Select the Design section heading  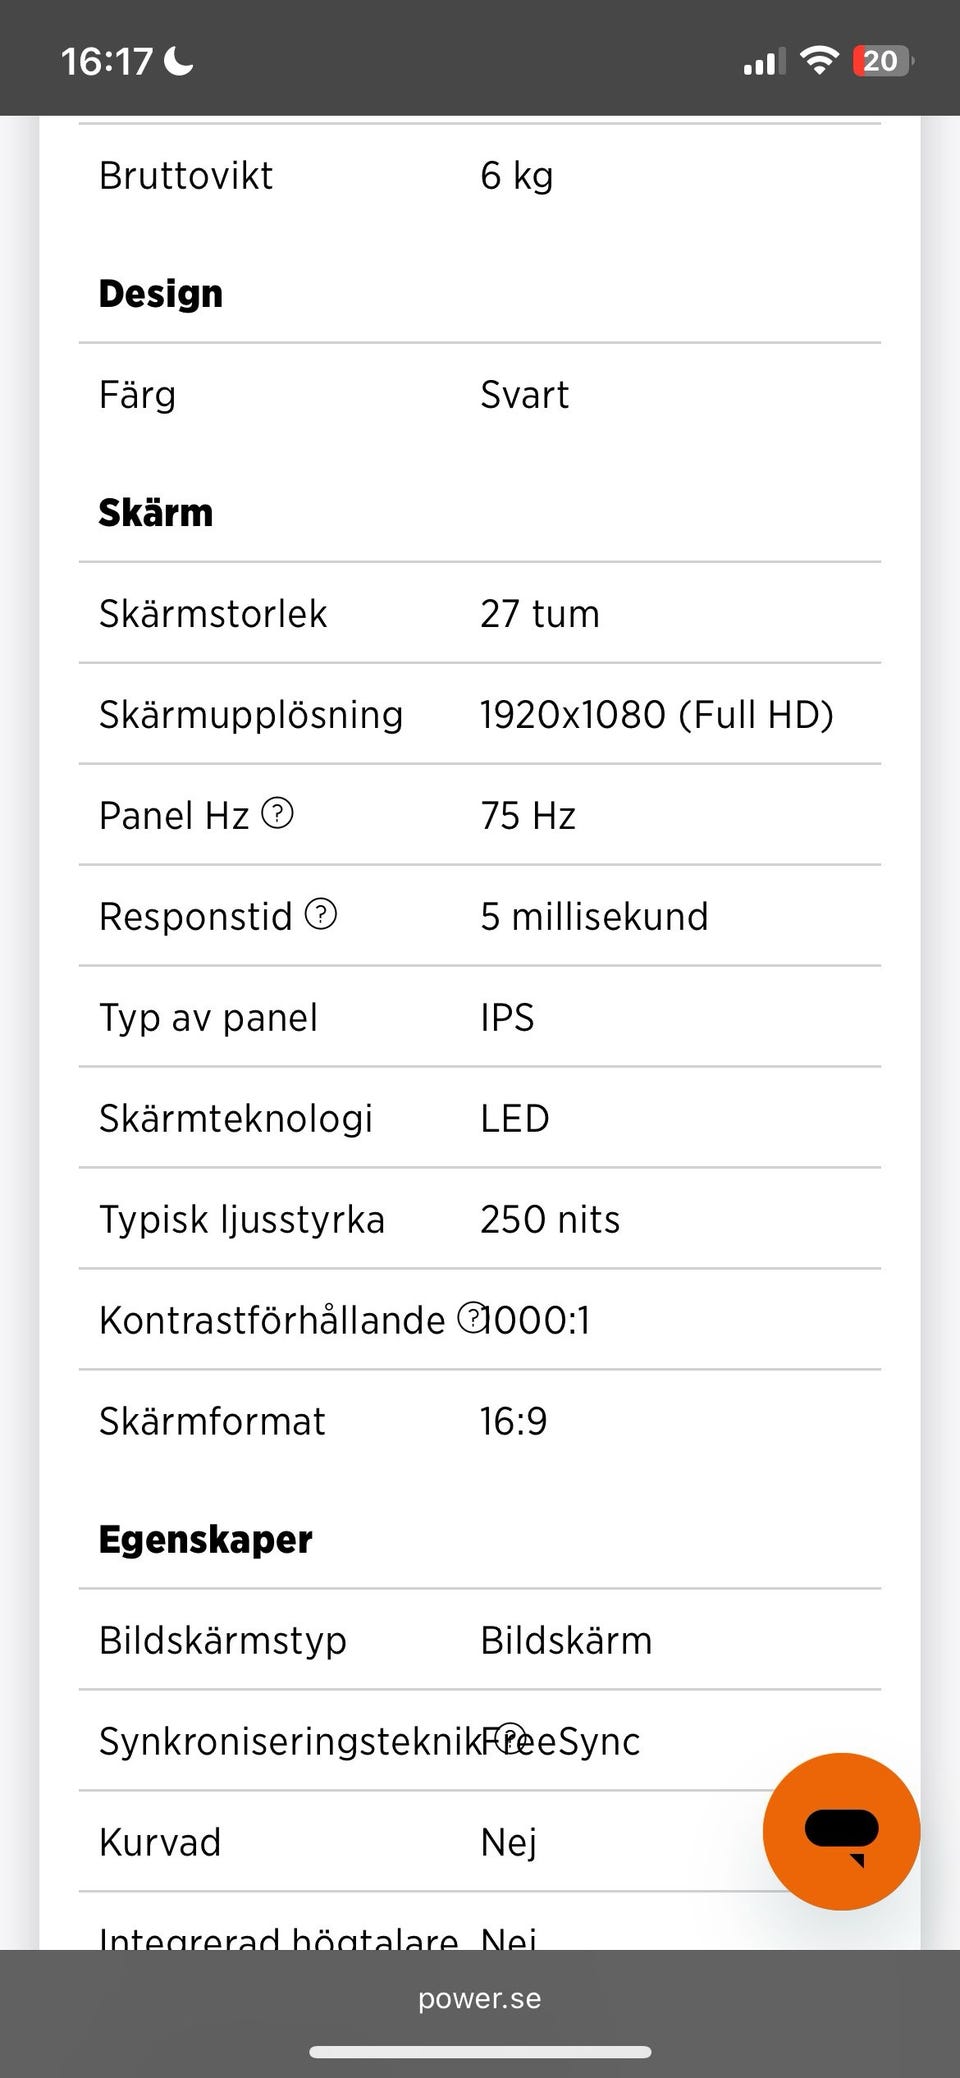pos(161,294)
